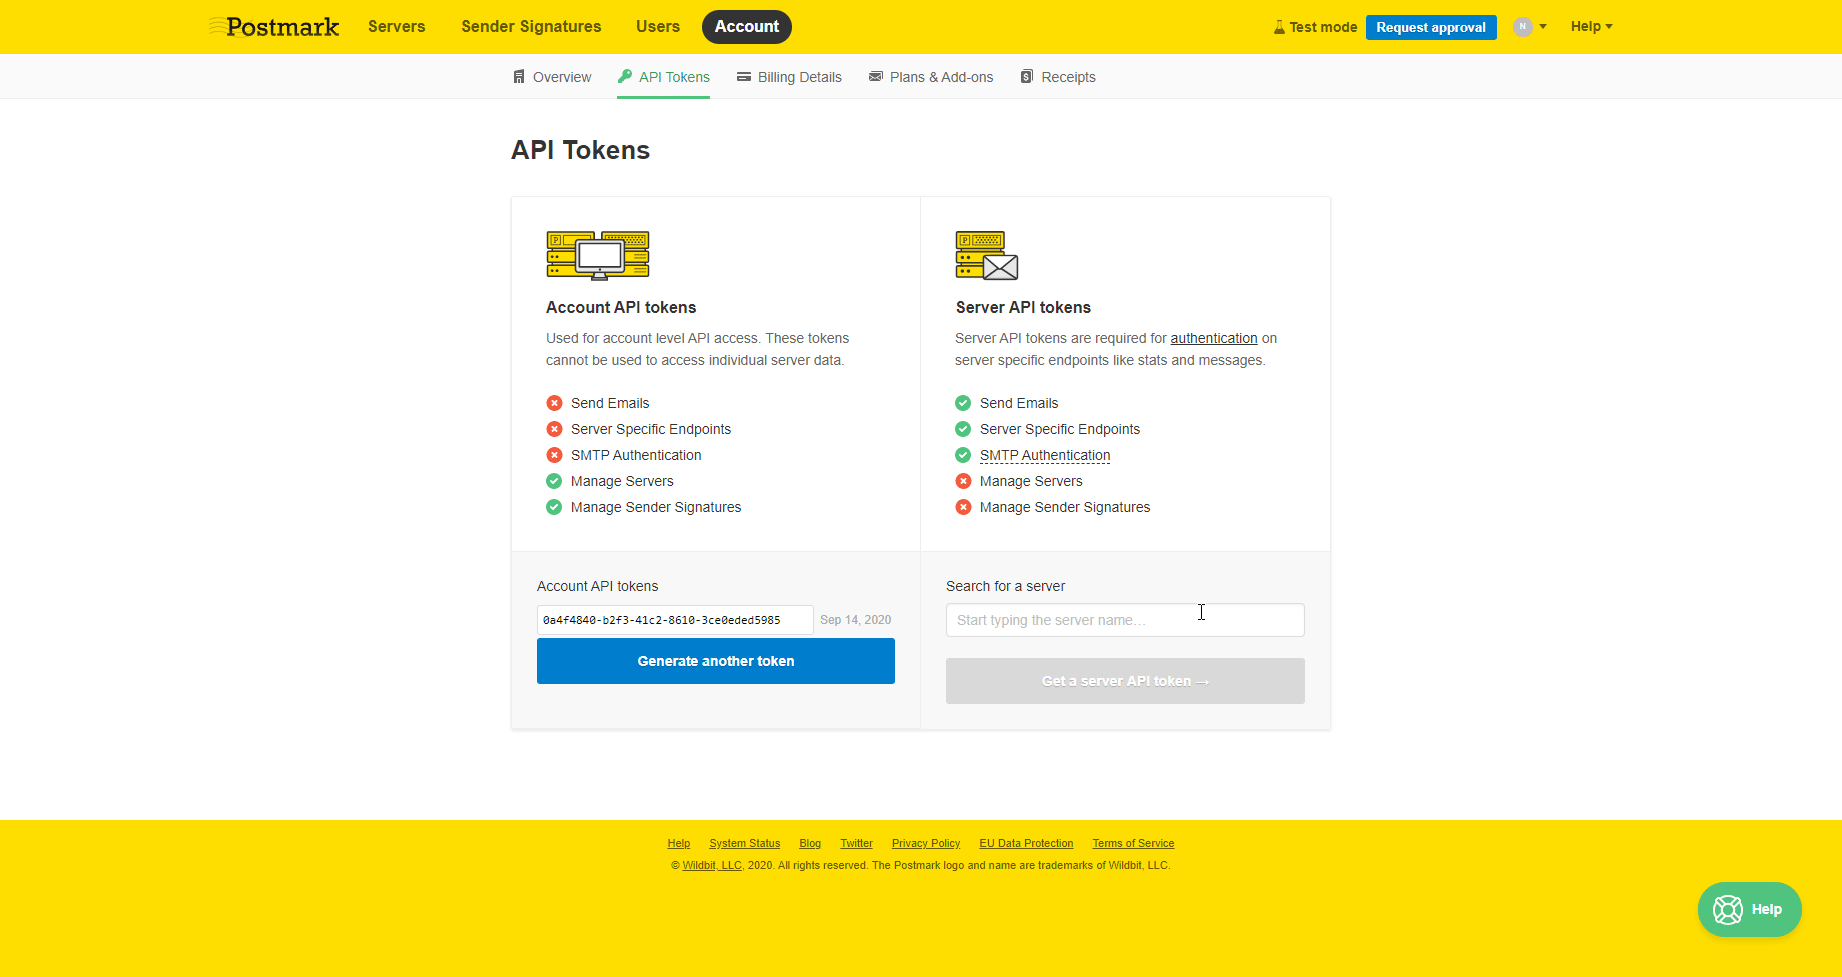
Task: Click the Billing Details card icon
Action: 744,77
